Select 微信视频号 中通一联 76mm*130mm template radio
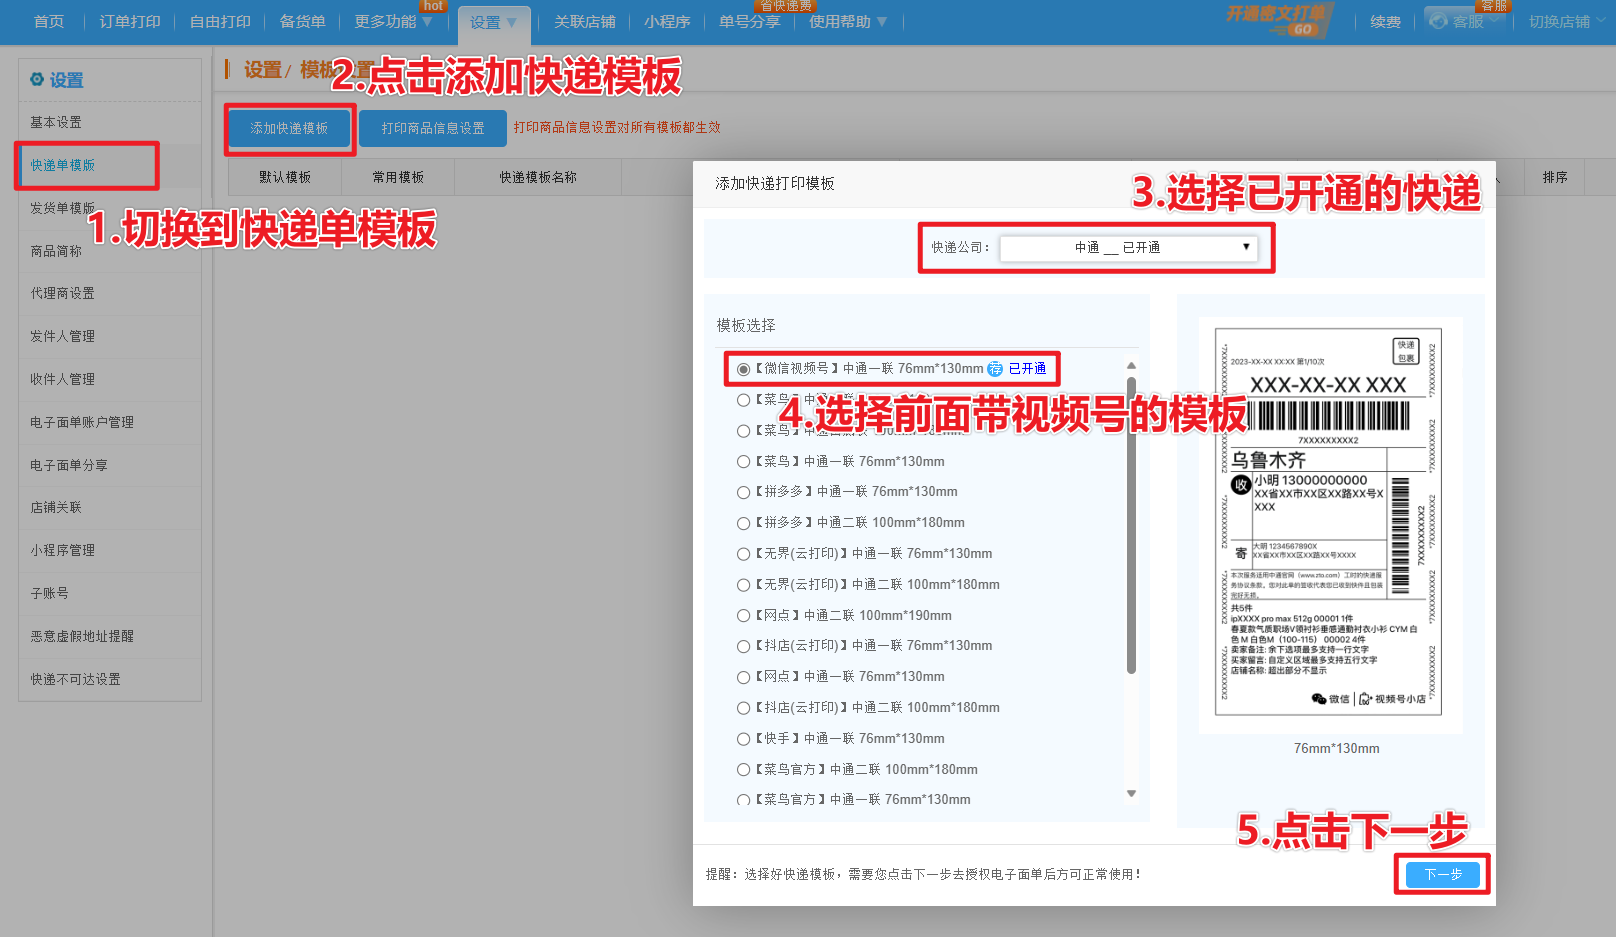Image resolution: width=1616 pixels, height=937 pixels. click(743, 369)
